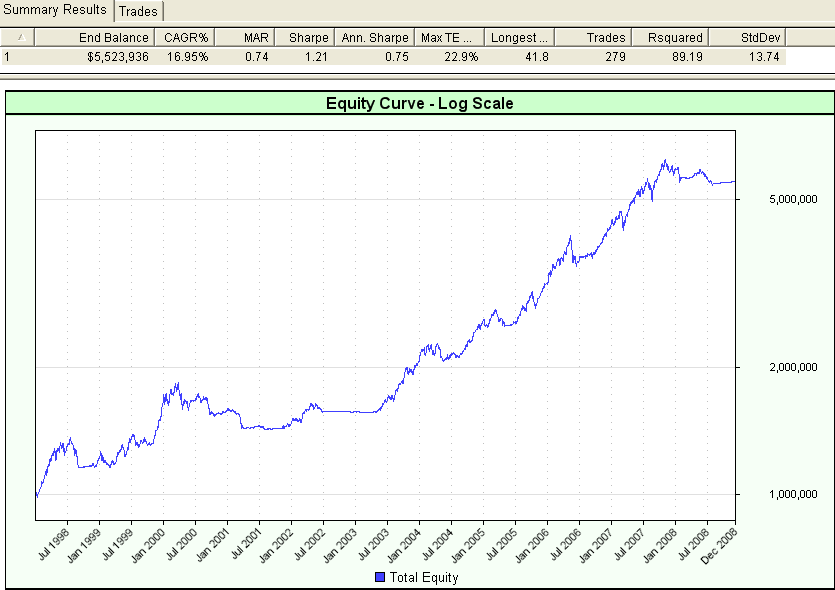The width and height of the screenshot is (835, 590).
Task: Select the Summary Results tab
Action: coord(56,10)
